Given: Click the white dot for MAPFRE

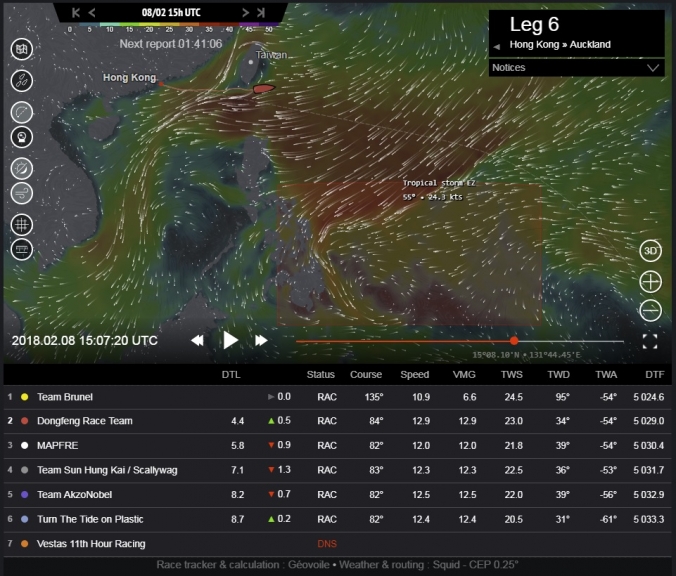Looking at the screenshot, I should point(25,445).
